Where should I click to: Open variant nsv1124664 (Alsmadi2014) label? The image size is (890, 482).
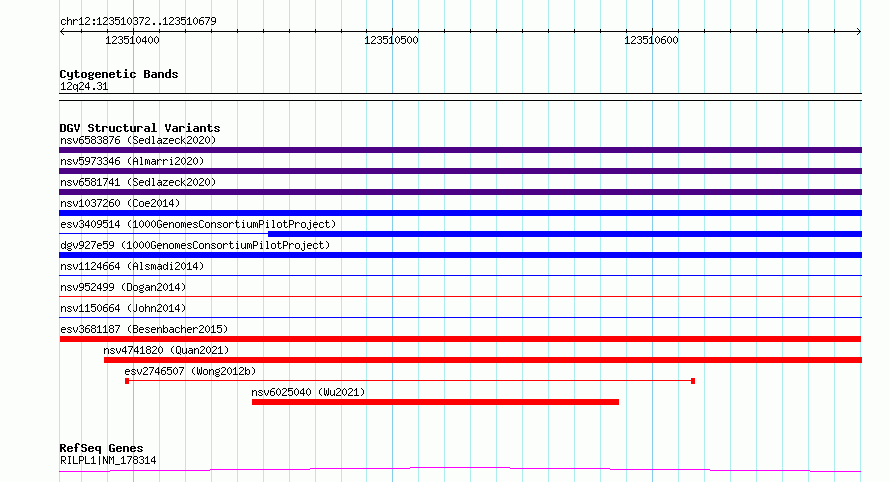click(132, 266)
